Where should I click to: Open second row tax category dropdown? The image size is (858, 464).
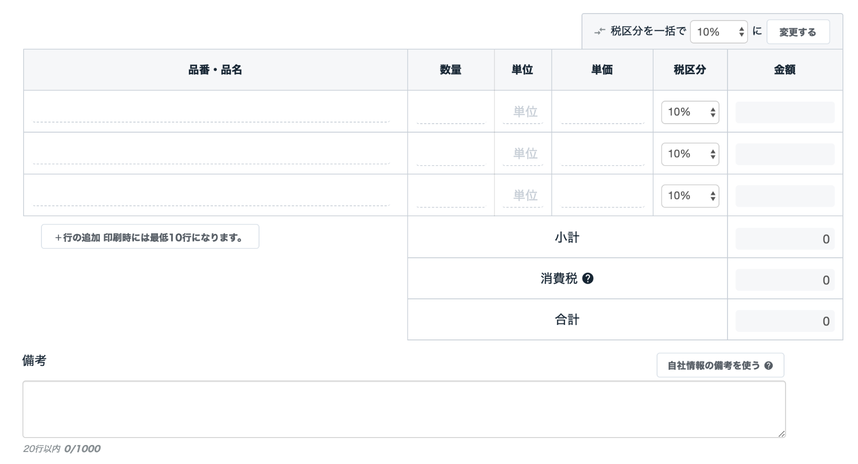[x=689, y=154]
